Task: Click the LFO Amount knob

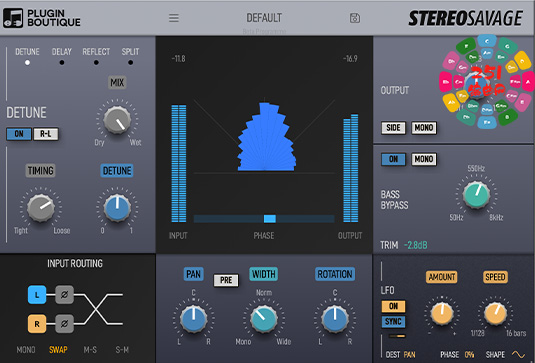Action: pos(442,313)
